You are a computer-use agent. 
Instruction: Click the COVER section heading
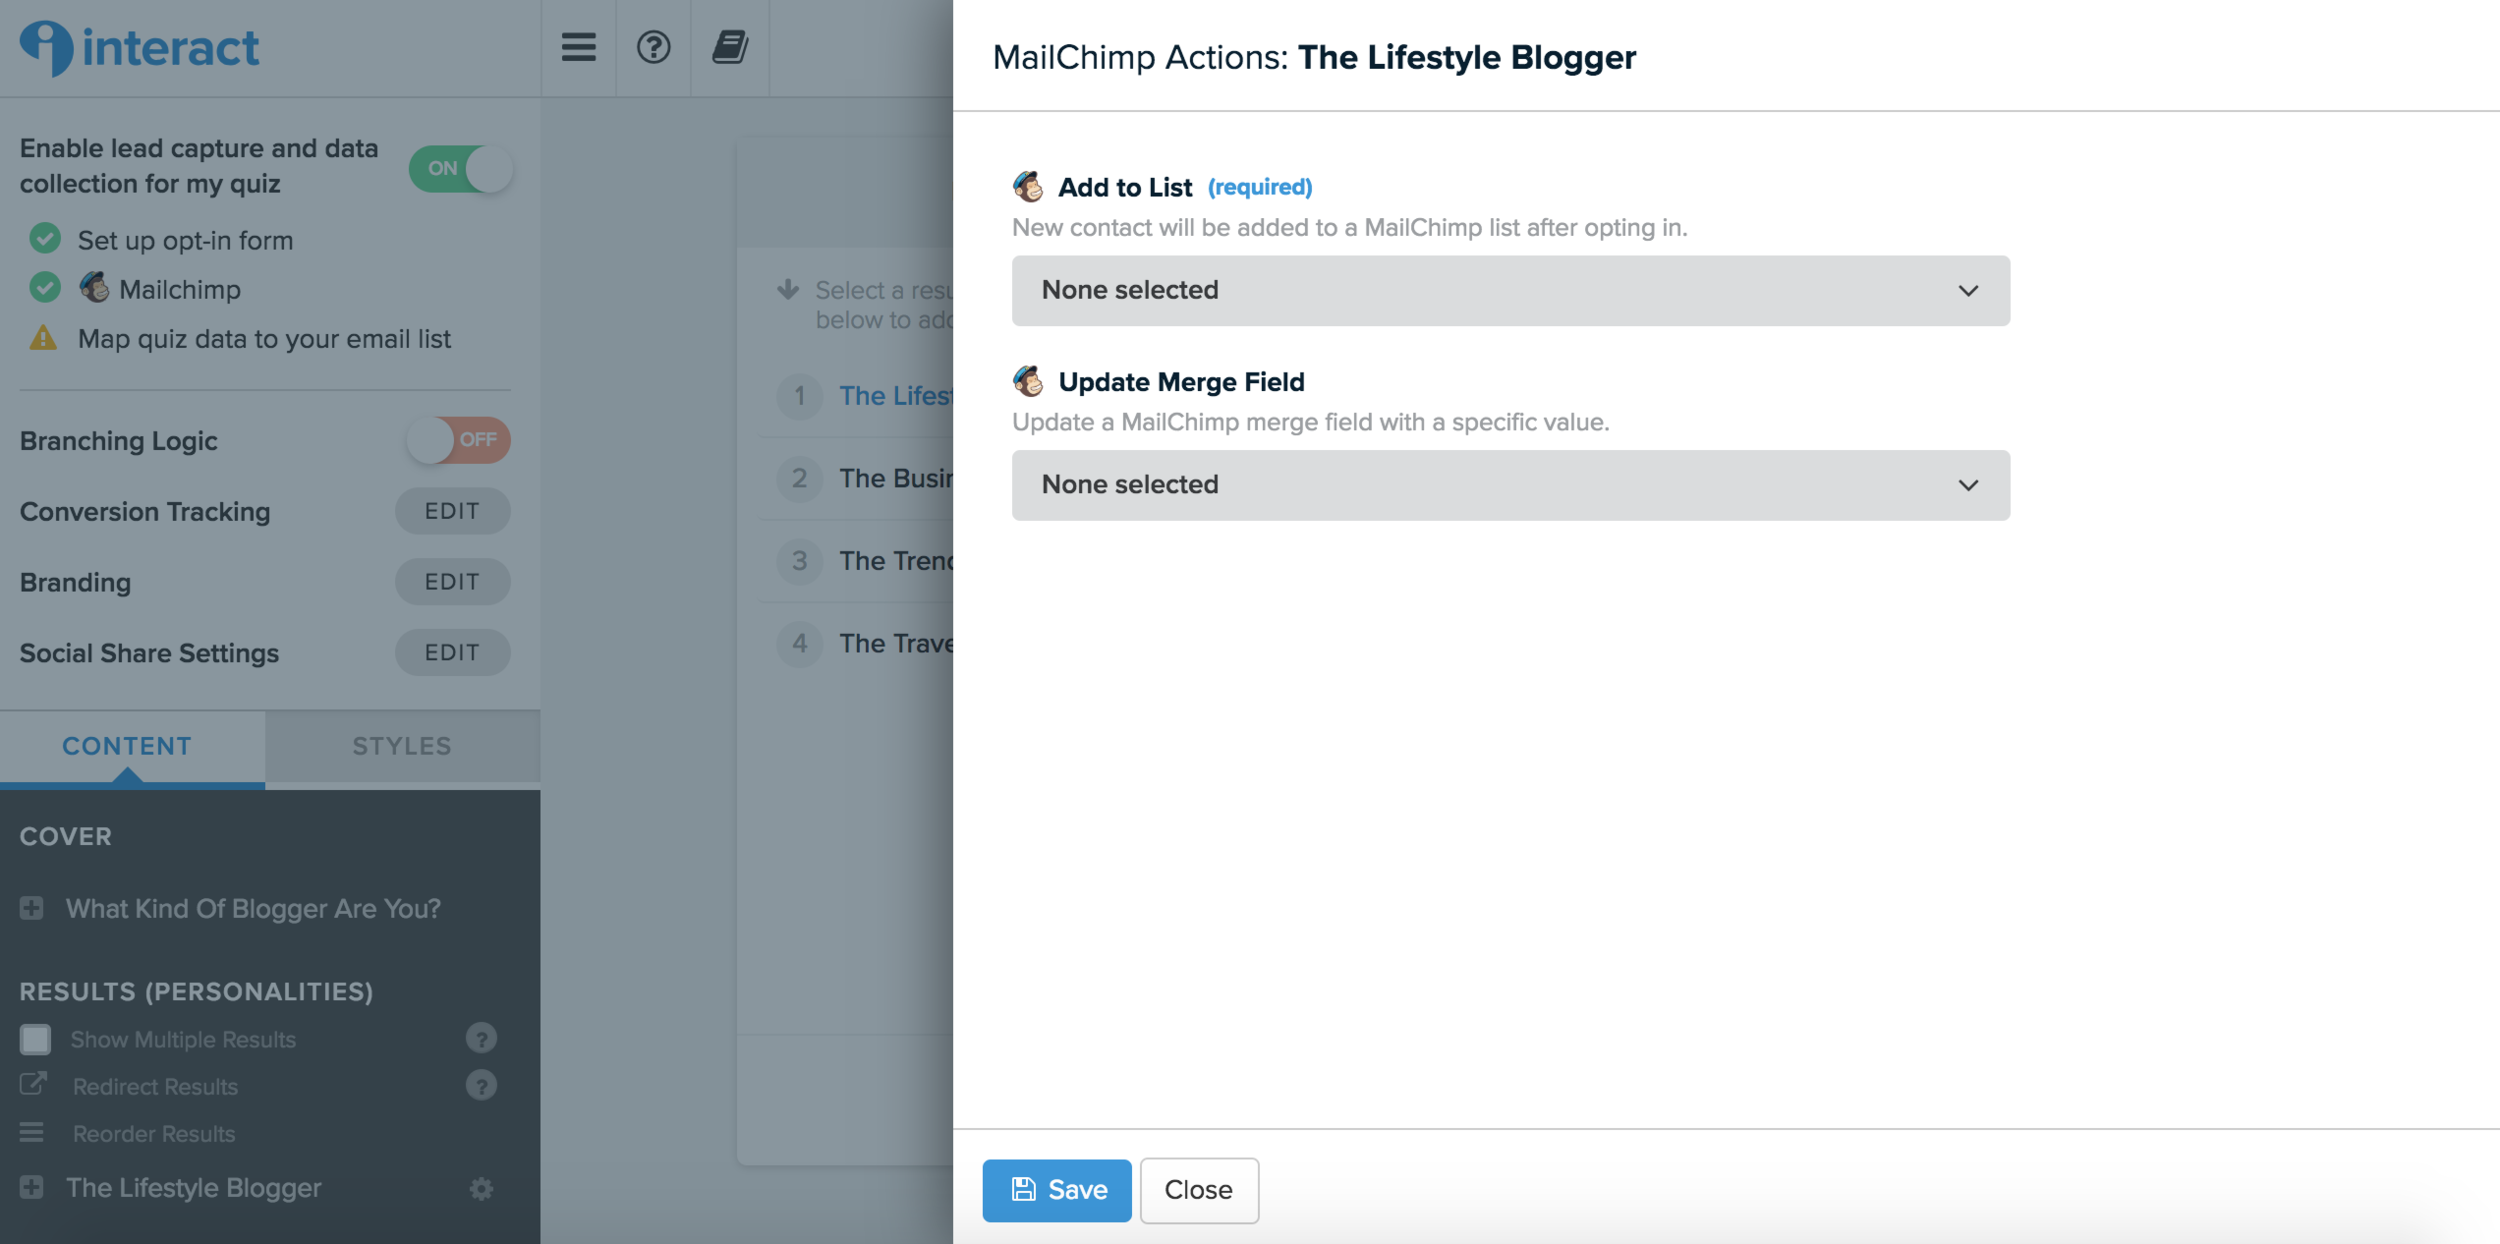click(66, 836)
